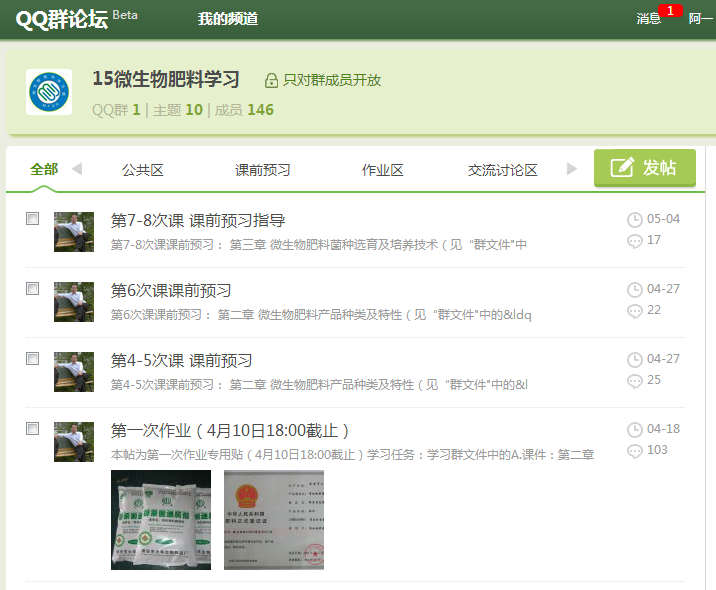Click the group logo avatar icon
716x590 pixels.
[x=48, y=93]
